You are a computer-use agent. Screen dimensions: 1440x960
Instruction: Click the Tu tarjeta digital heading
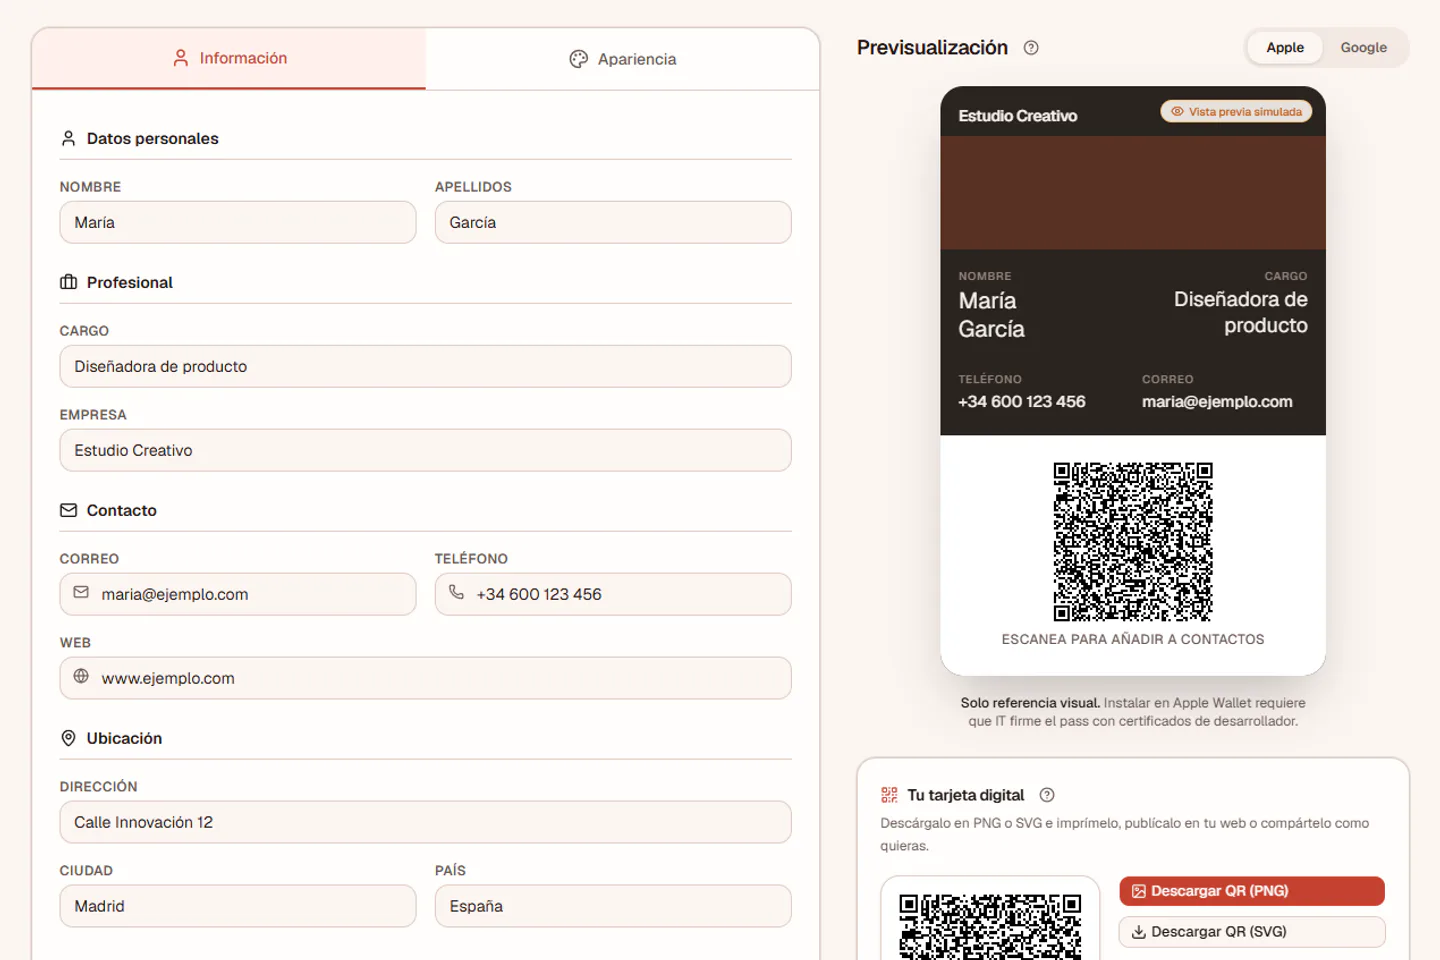965,795
